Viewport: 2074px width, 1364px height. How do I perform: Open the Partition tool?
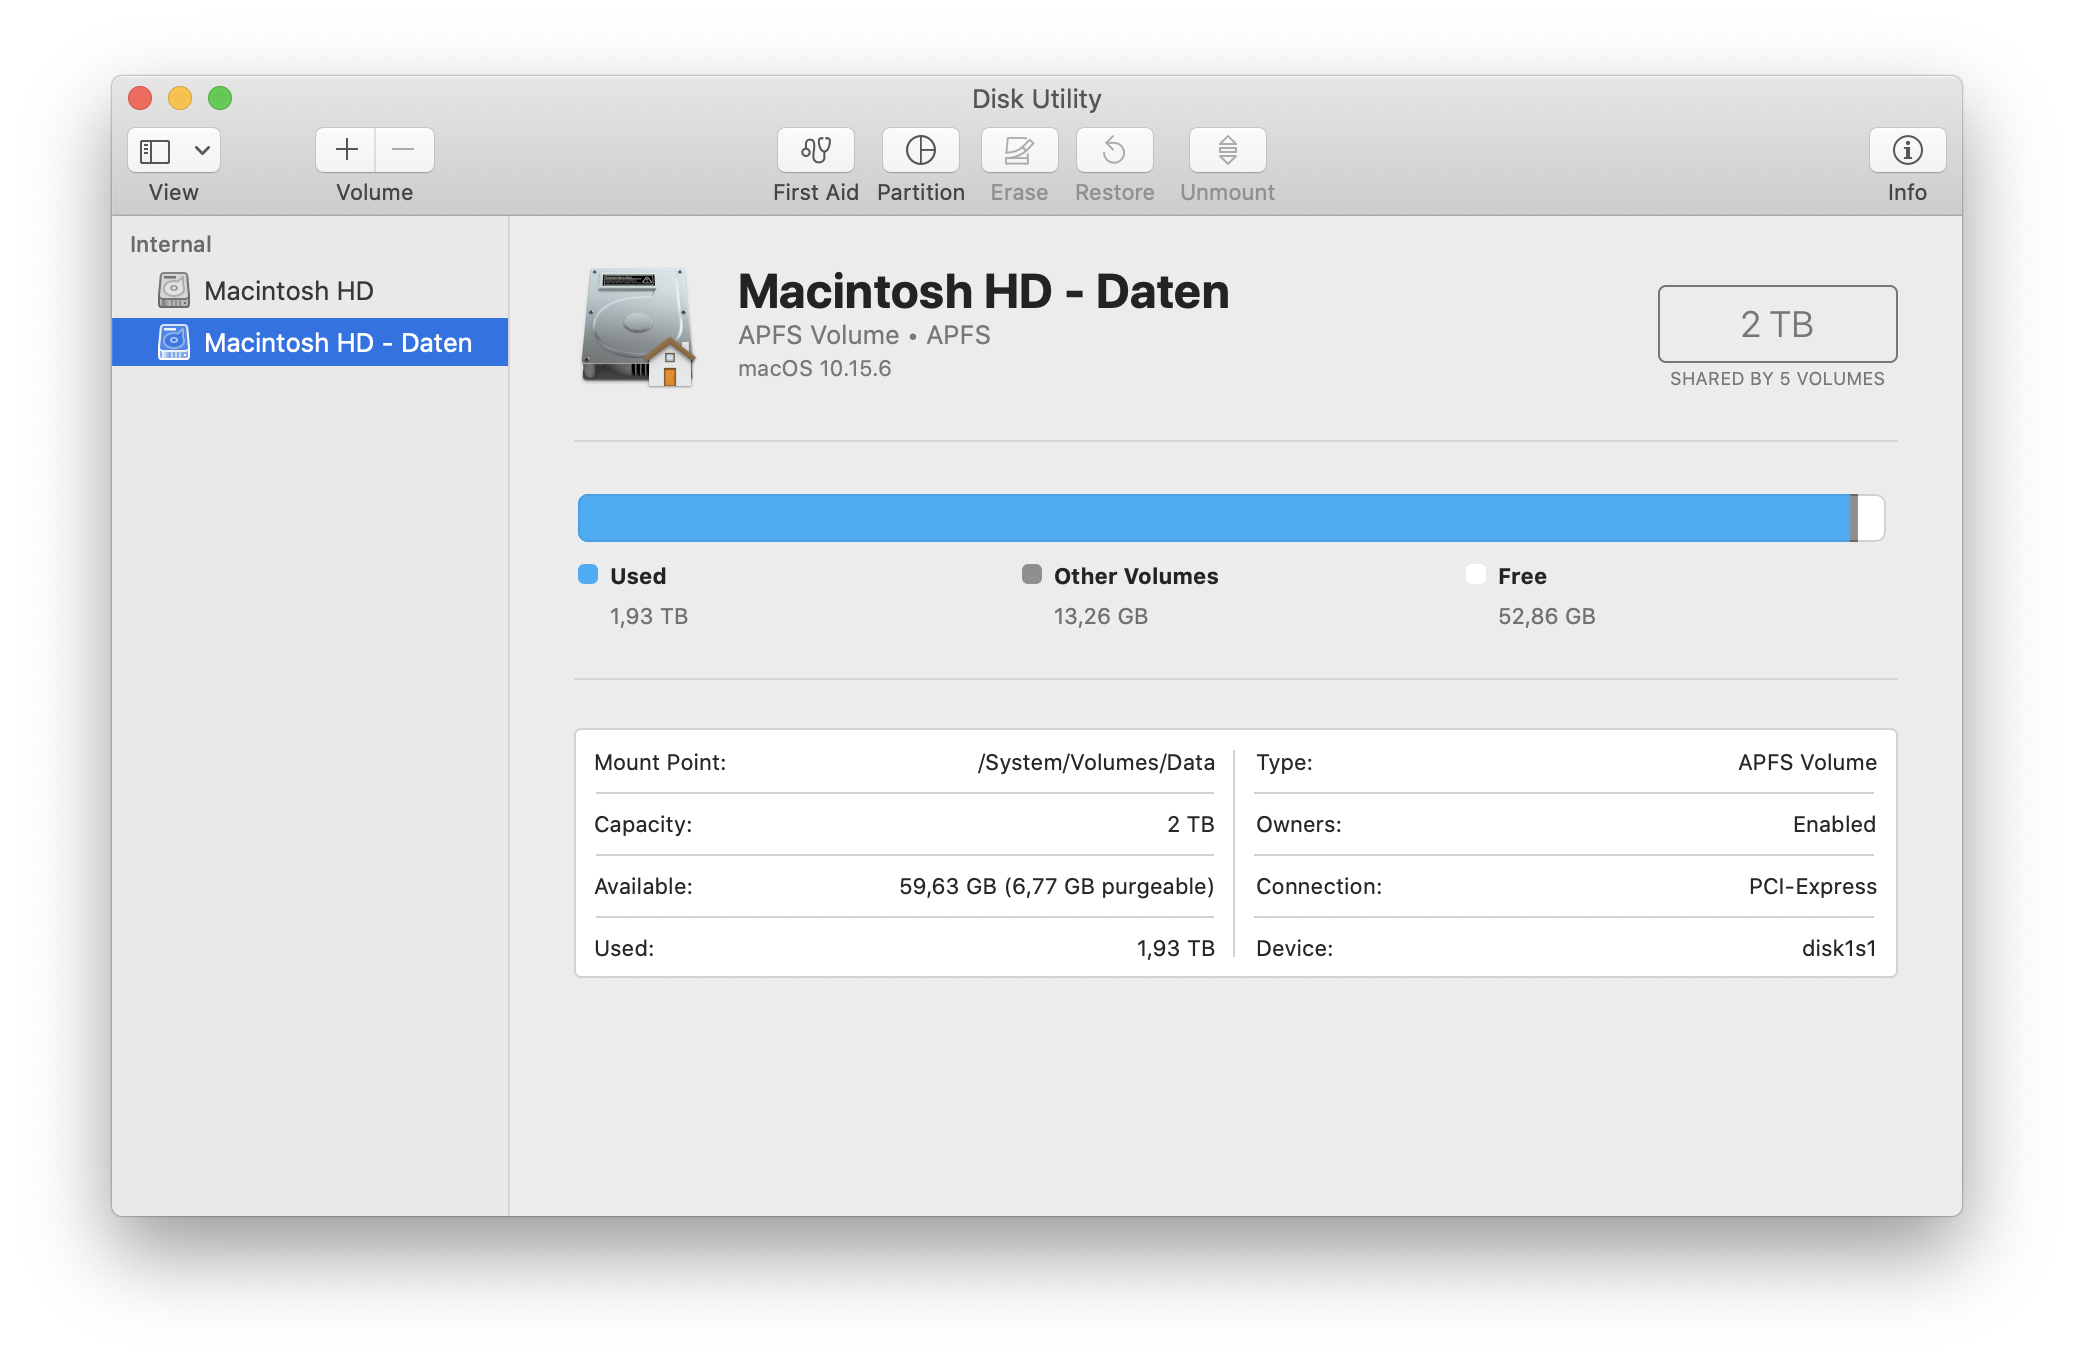(x=920, y=150)
